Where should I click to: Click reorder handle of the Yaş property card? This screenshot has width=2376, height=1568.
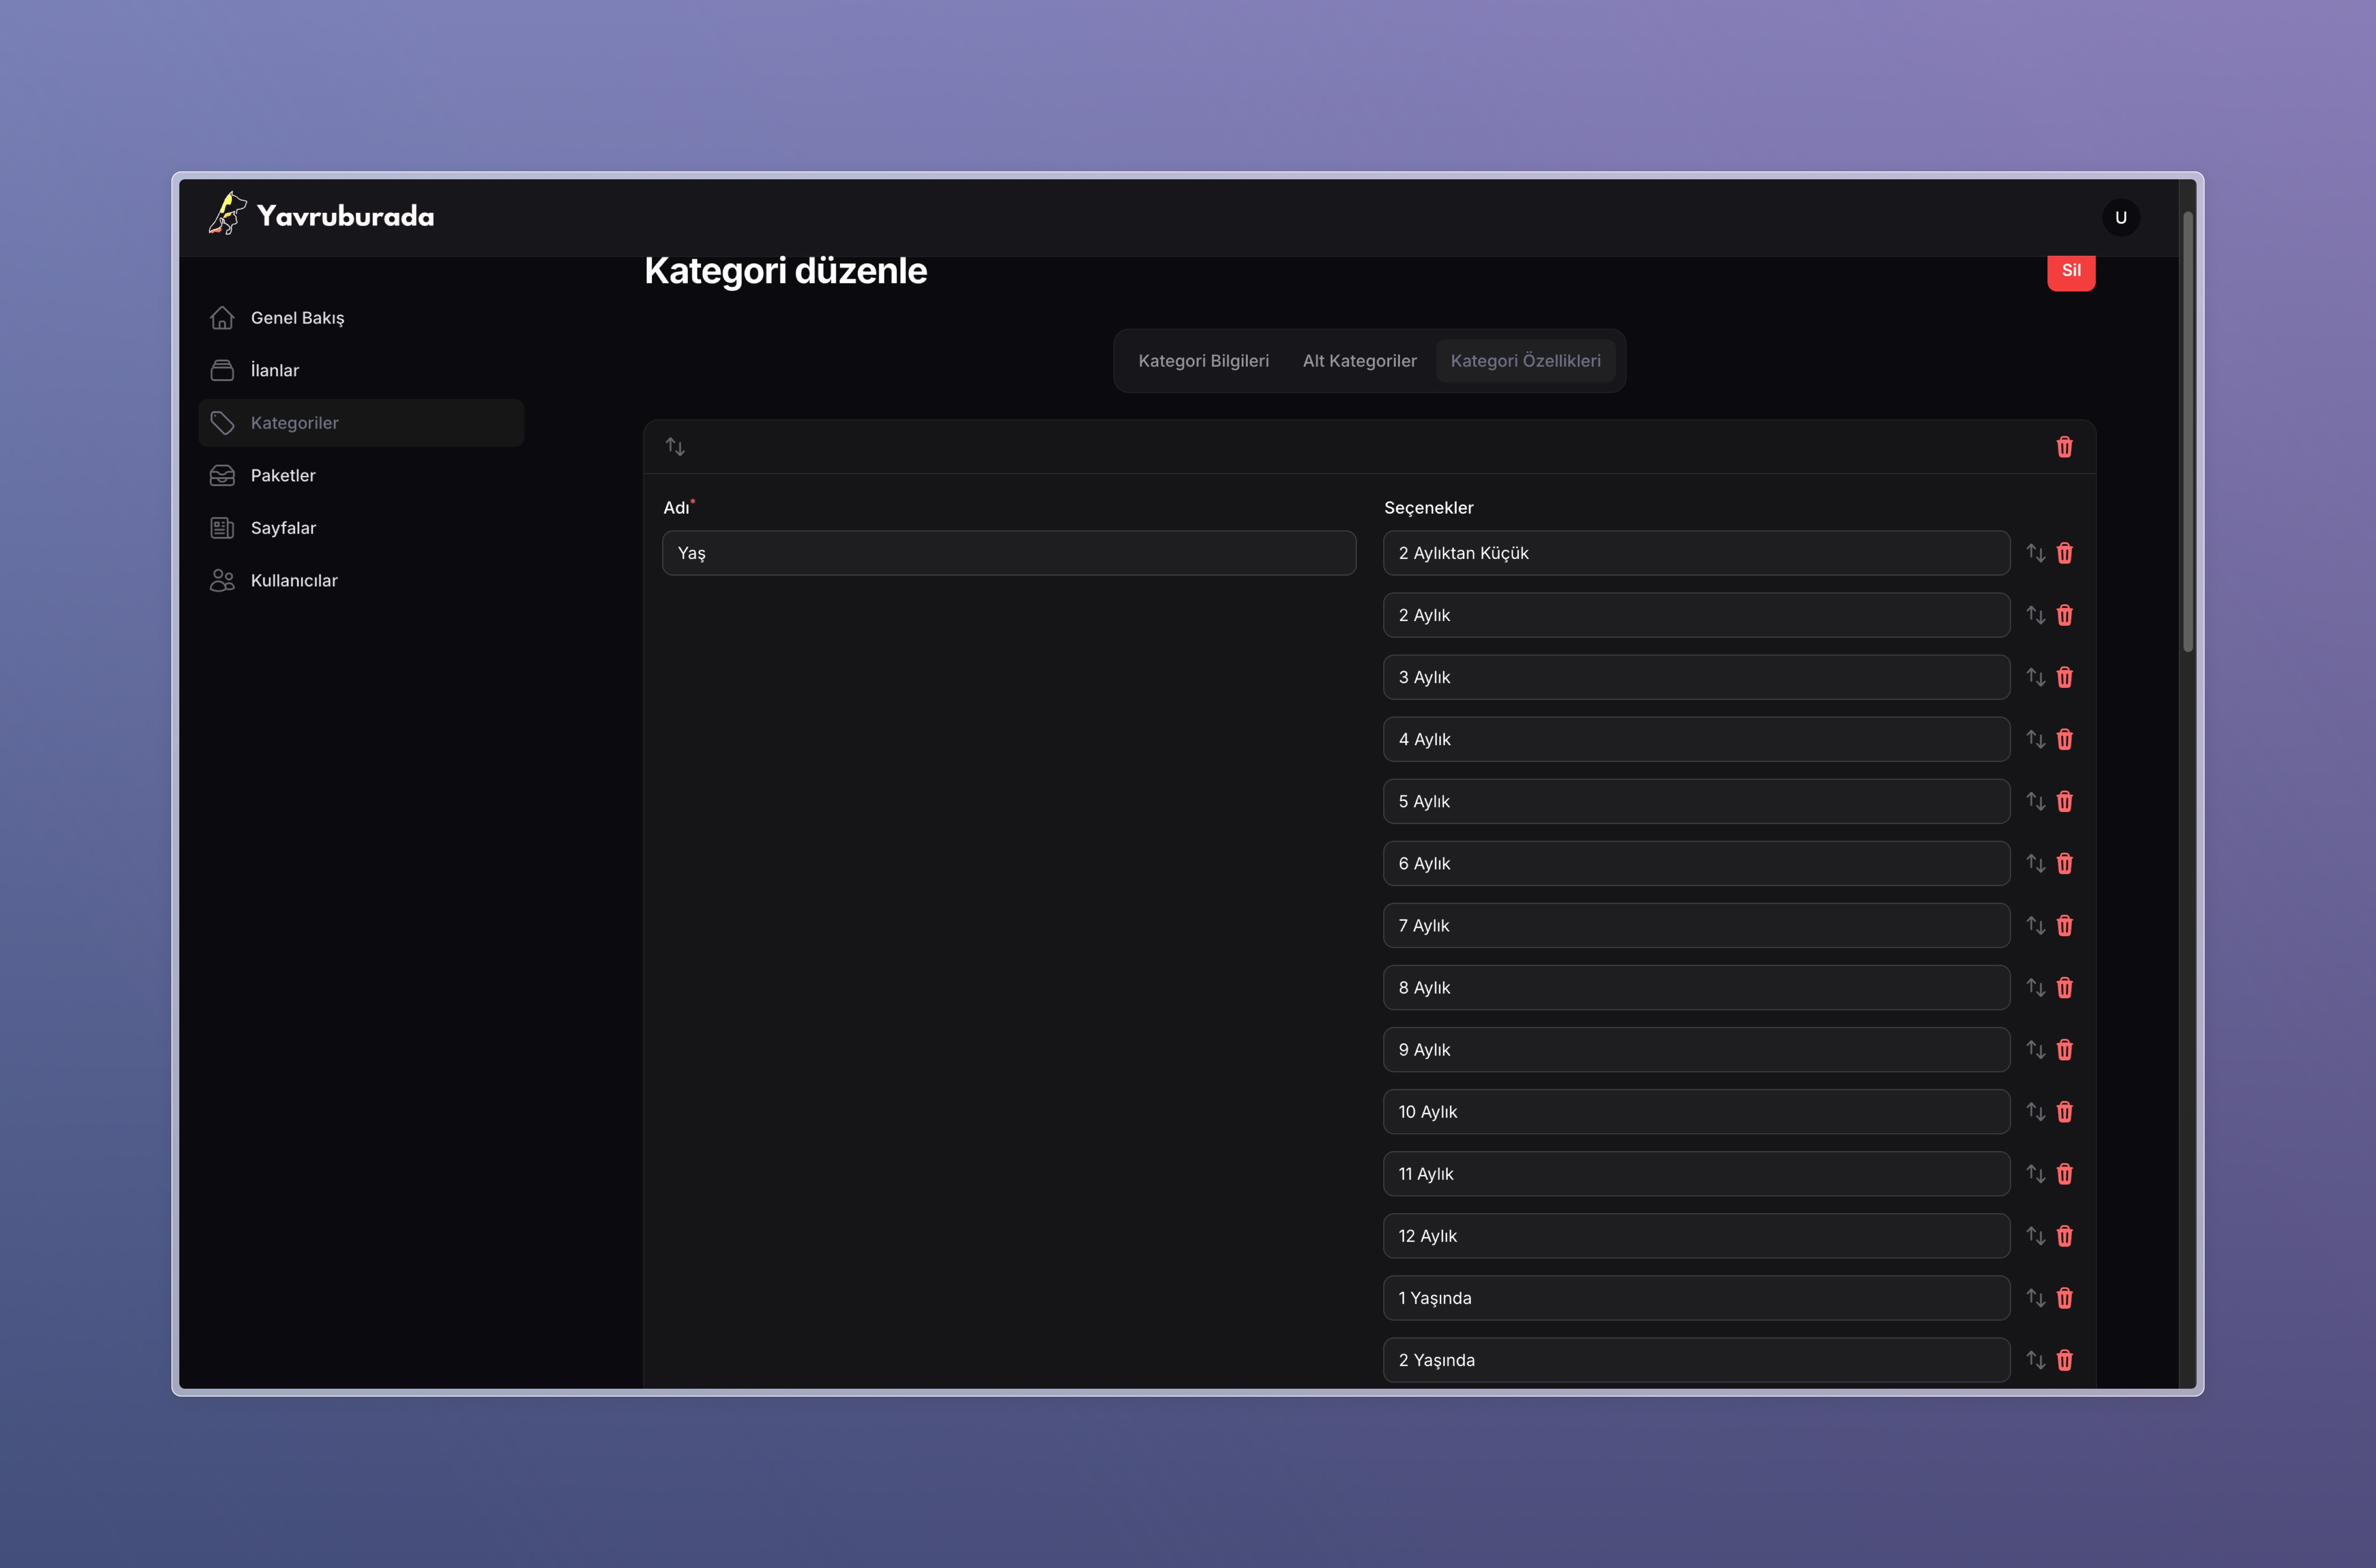point(675,447)
